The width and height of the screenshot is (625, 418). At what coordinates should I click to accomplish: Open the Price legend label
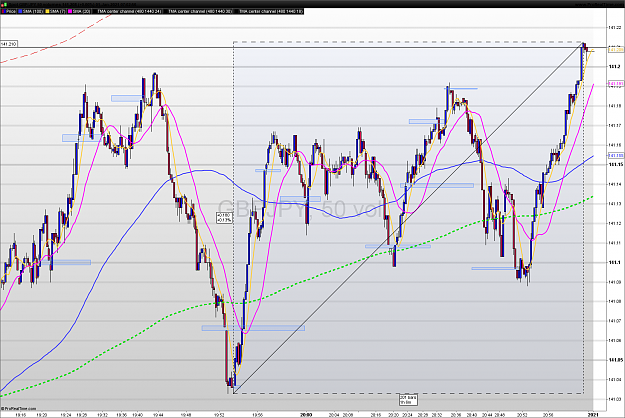click(11, 11)
